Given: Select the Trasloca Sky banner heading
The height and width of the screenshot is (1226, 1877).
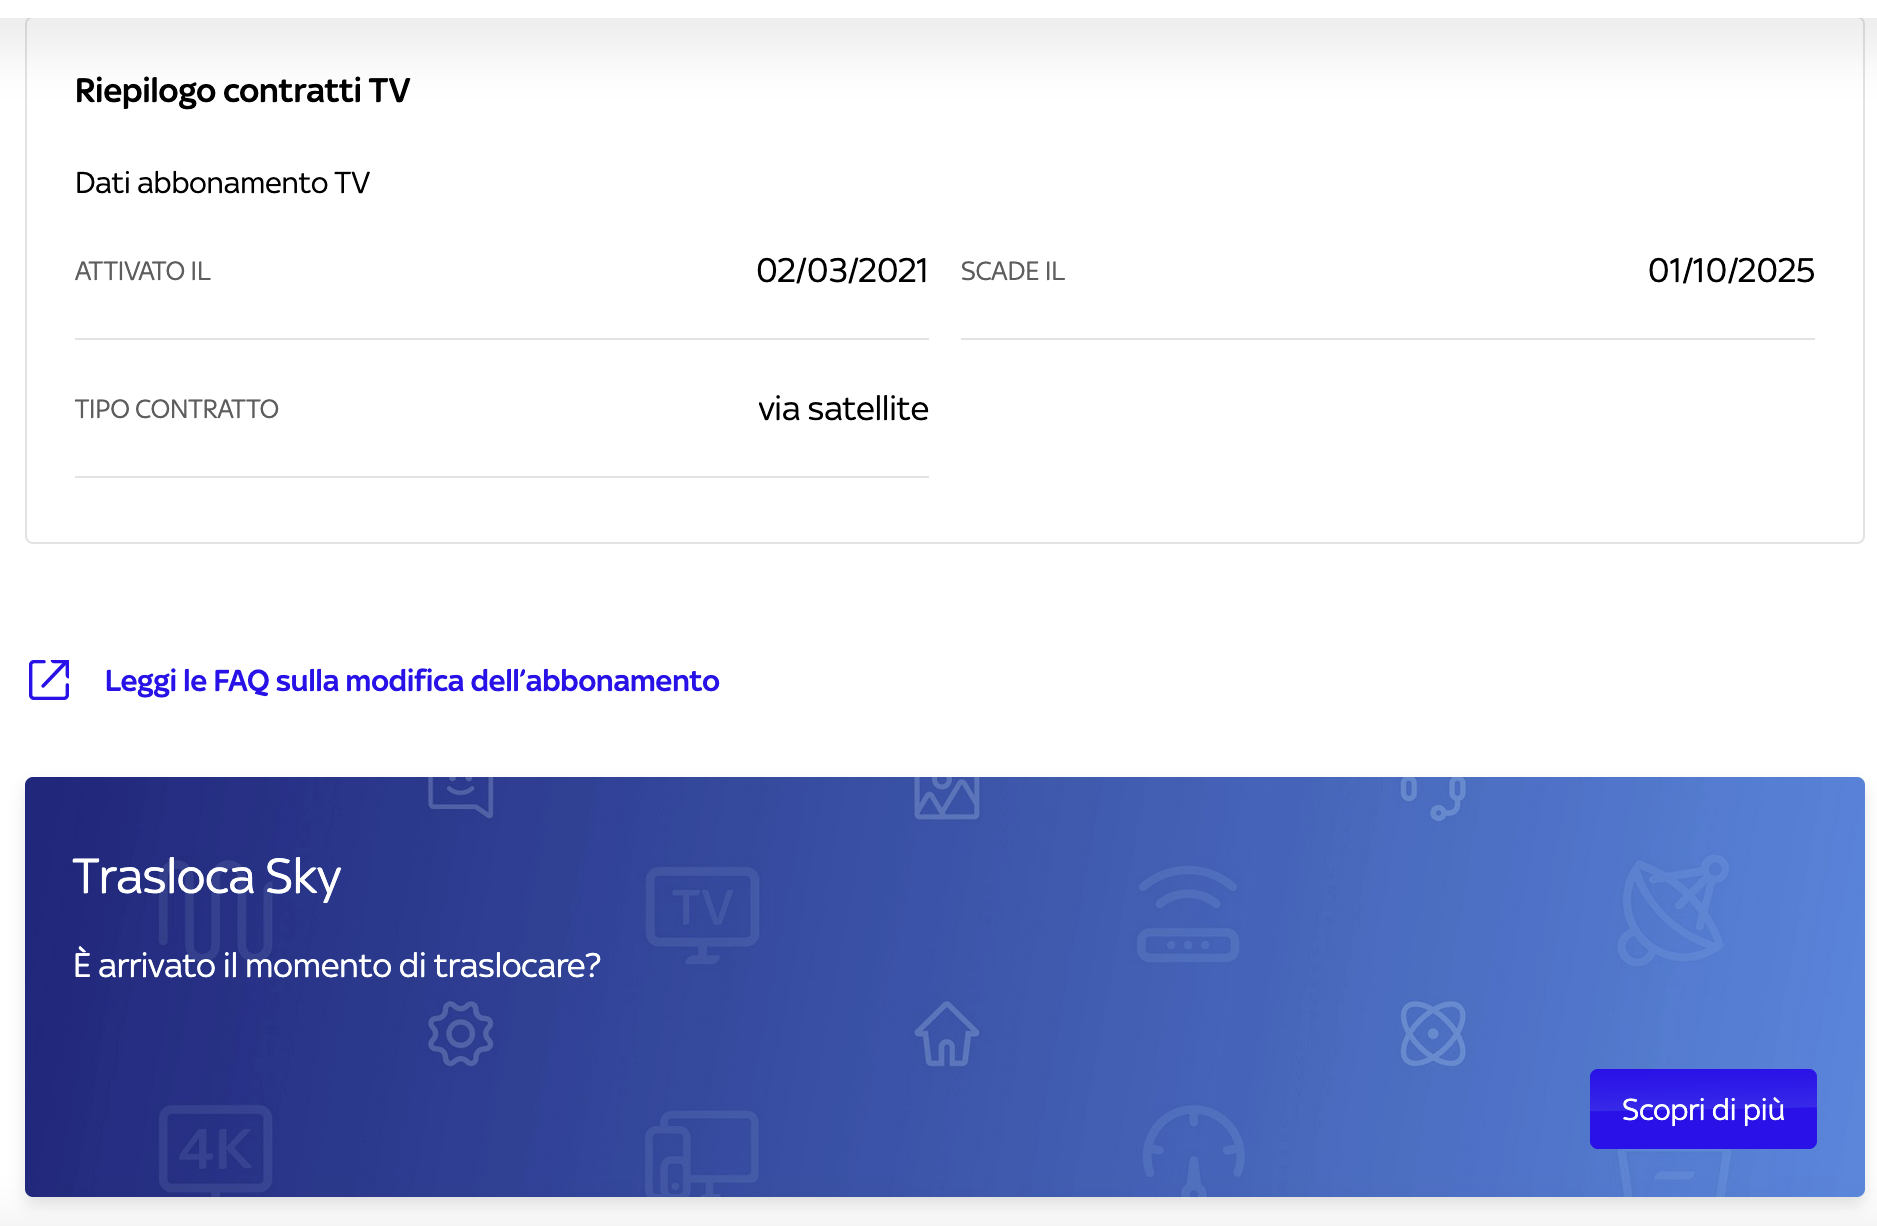Looking at the screenshot, I should point(207,877).
